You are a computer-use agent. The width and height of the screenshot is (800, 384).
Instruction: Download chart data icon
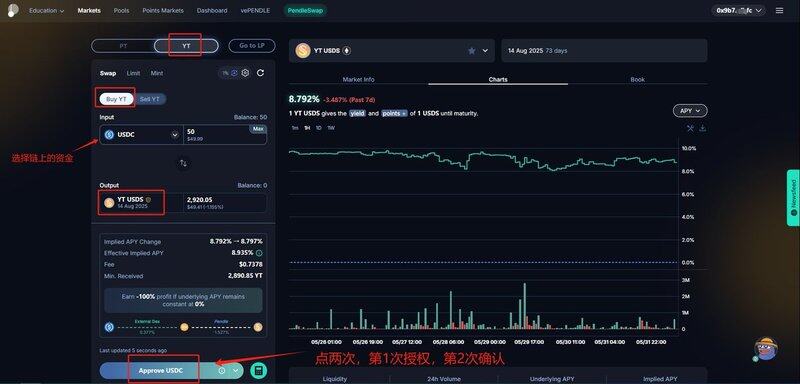click(703, 128)
